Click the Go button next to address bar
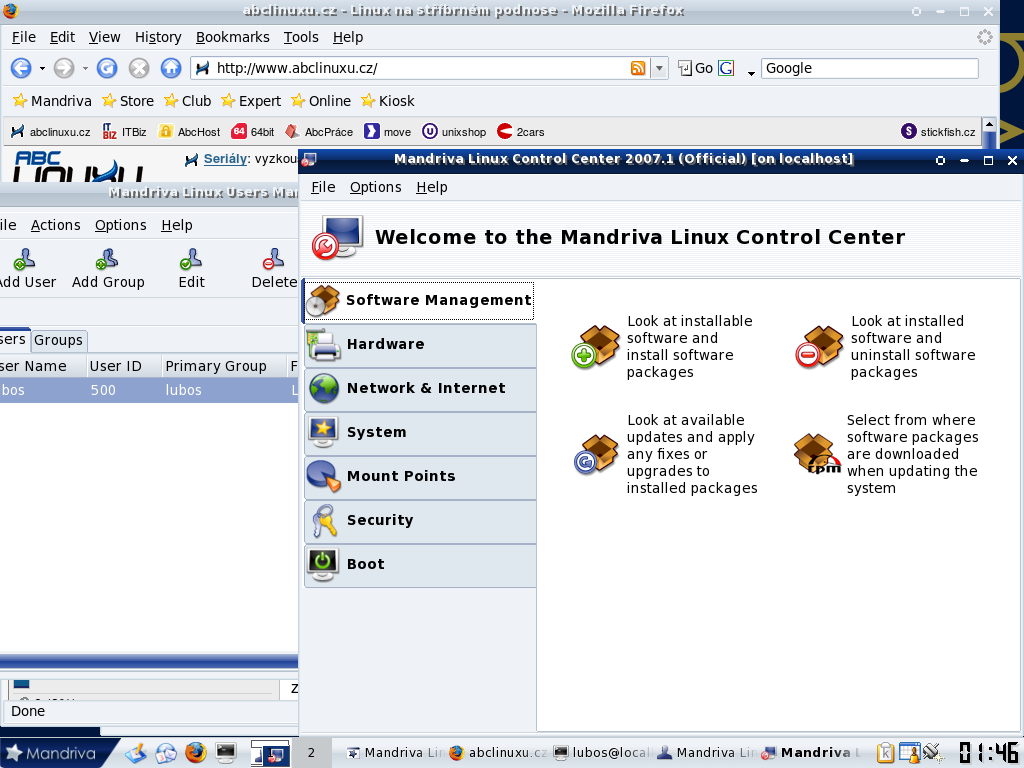This screenshot has width=1024, height=768. point(696,68)
